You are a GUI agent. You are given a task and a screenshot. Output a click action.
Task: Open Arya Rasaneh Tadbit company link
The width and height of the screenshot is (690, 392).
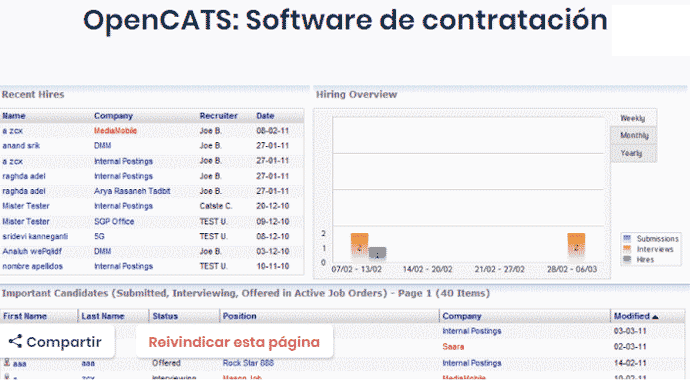[x=132, y=191]
